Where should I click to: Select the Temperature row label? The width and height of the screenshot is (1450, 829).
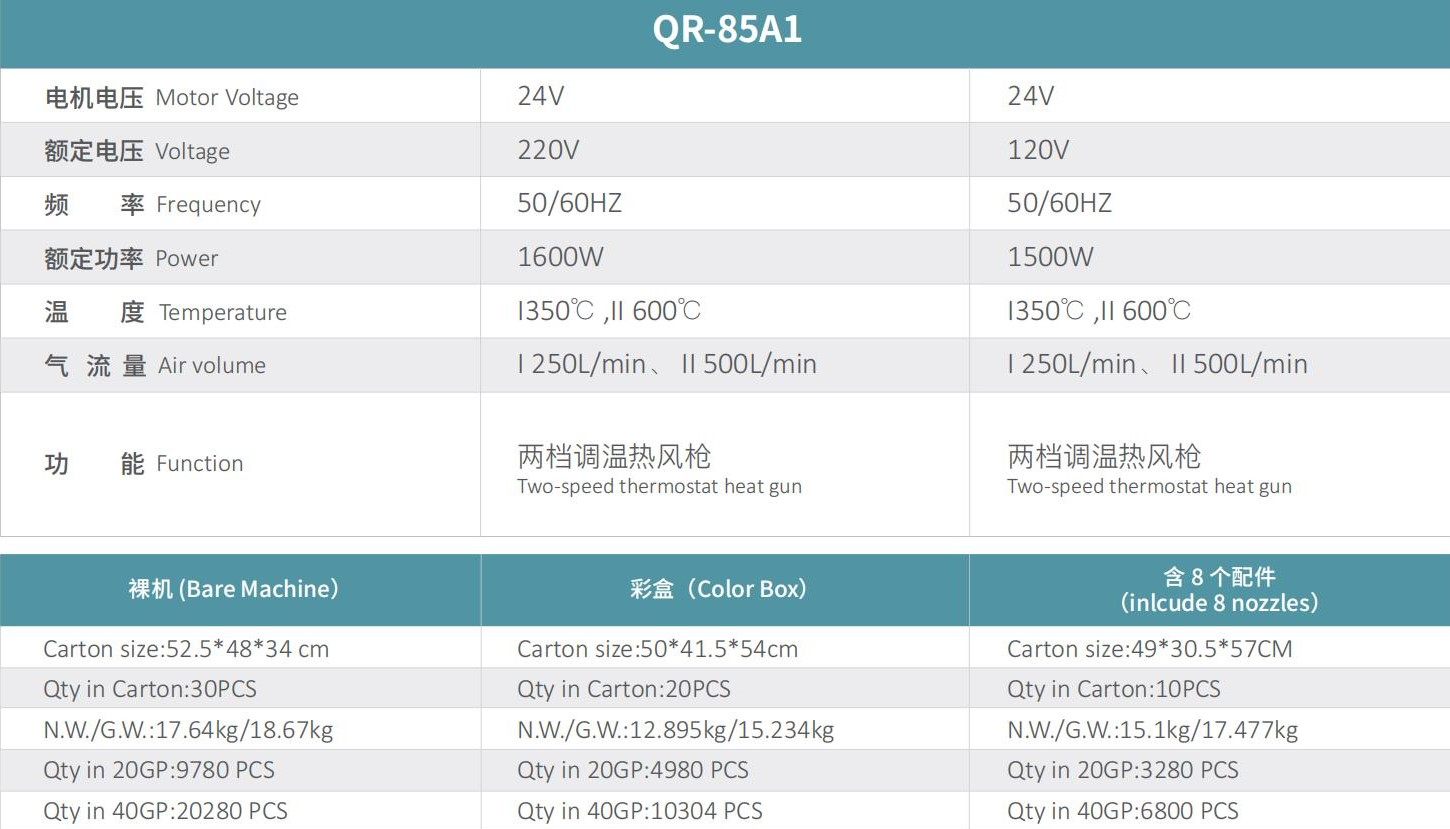point(165,312)
